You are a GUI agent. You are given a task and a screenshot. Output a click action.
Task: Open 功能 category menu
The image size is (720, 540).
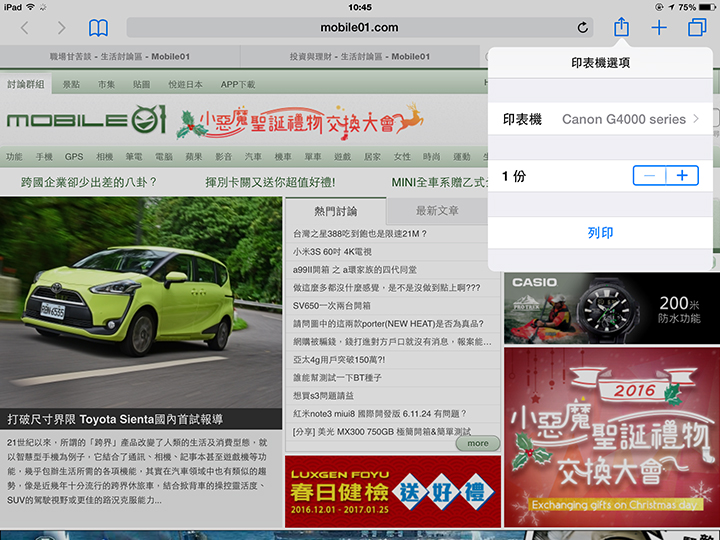(14, 157)
